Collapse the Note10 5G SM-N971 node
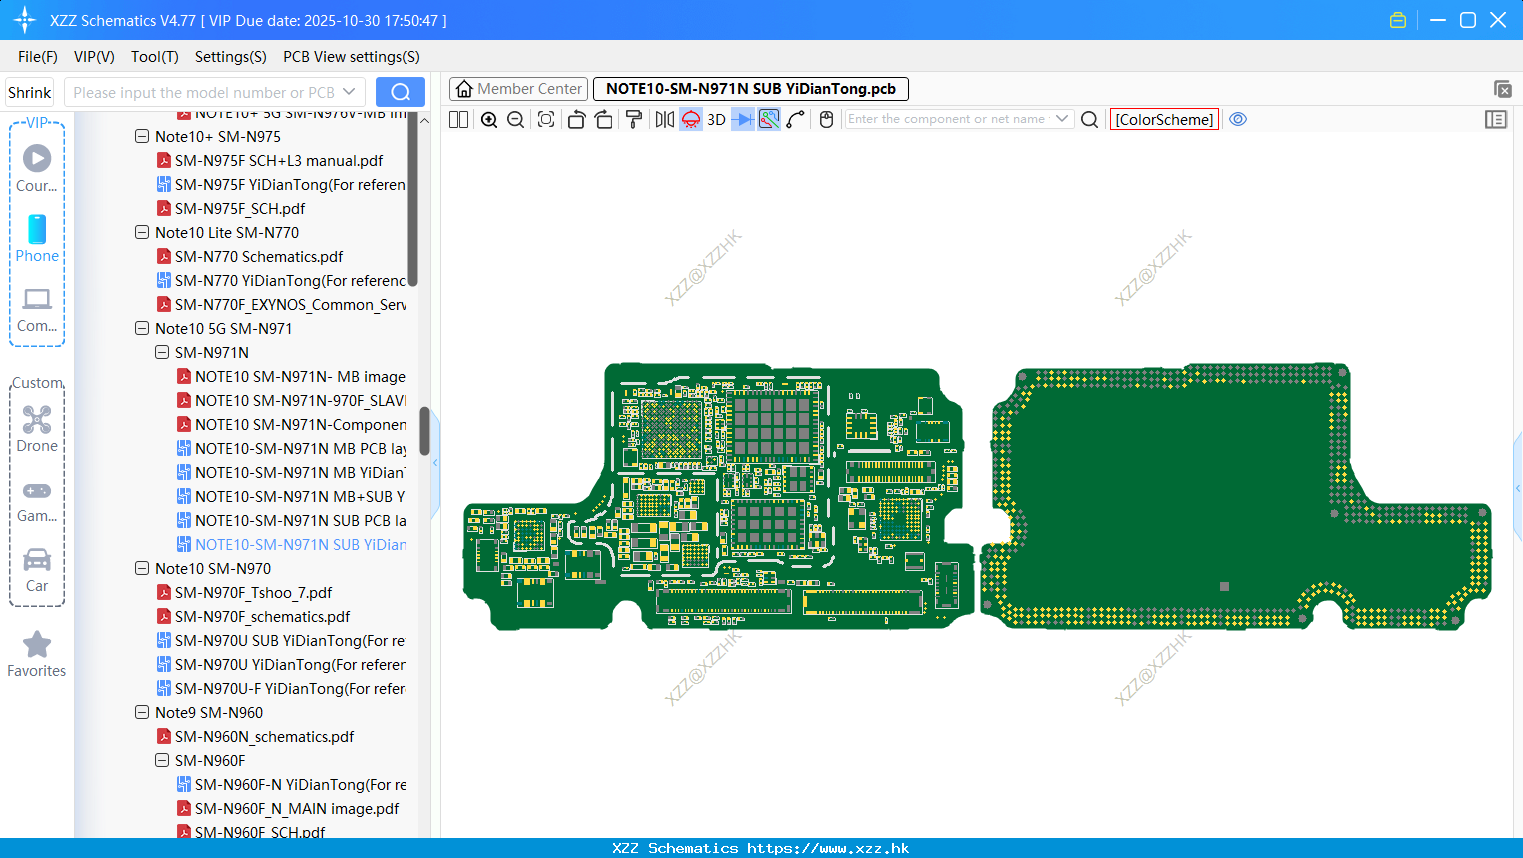 (142, 328)
